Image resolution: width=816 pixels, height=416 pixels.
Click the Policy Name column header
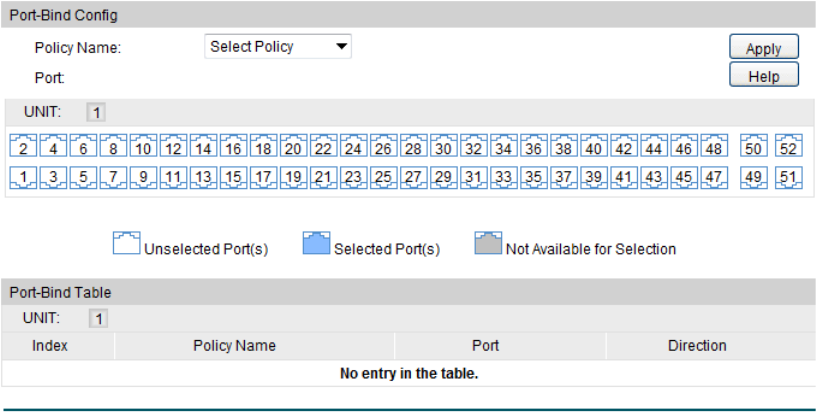234,346
